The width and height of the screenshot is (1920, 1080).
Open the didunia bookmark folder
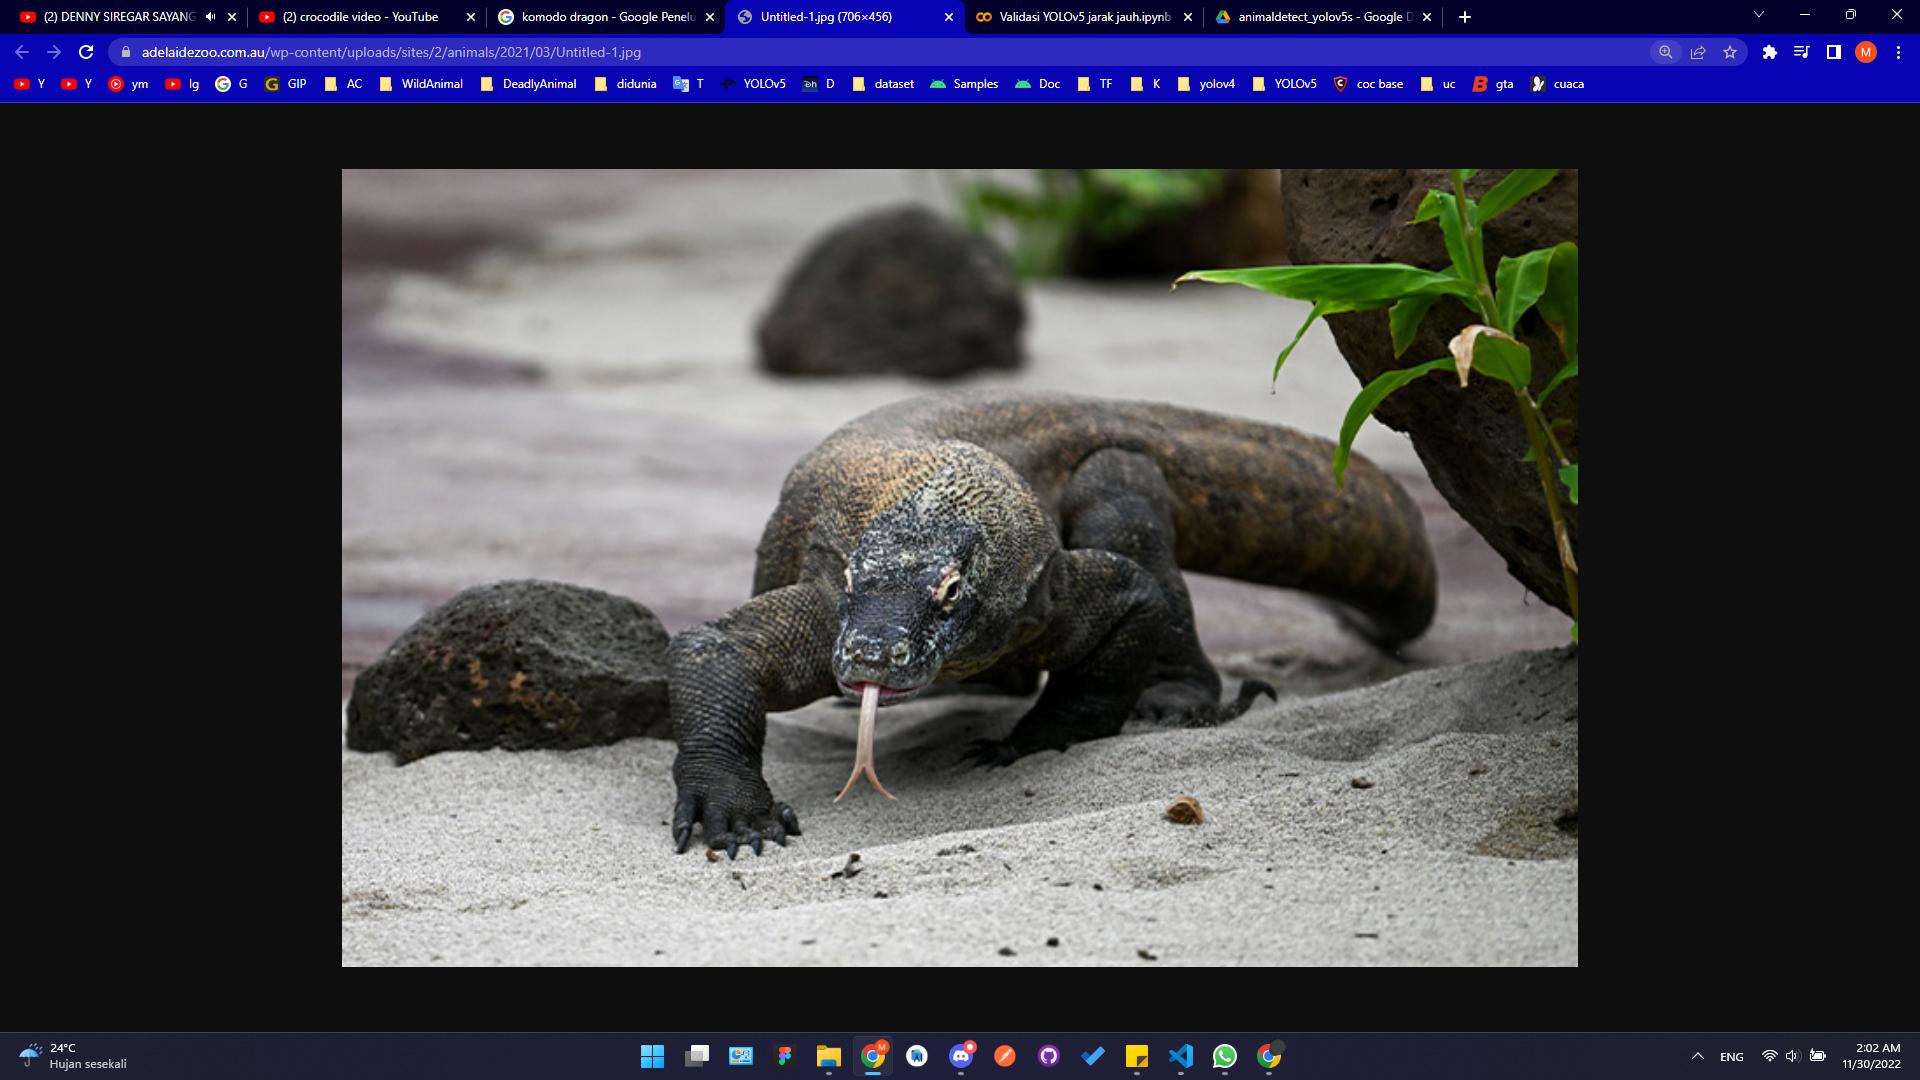click(625, 84)
